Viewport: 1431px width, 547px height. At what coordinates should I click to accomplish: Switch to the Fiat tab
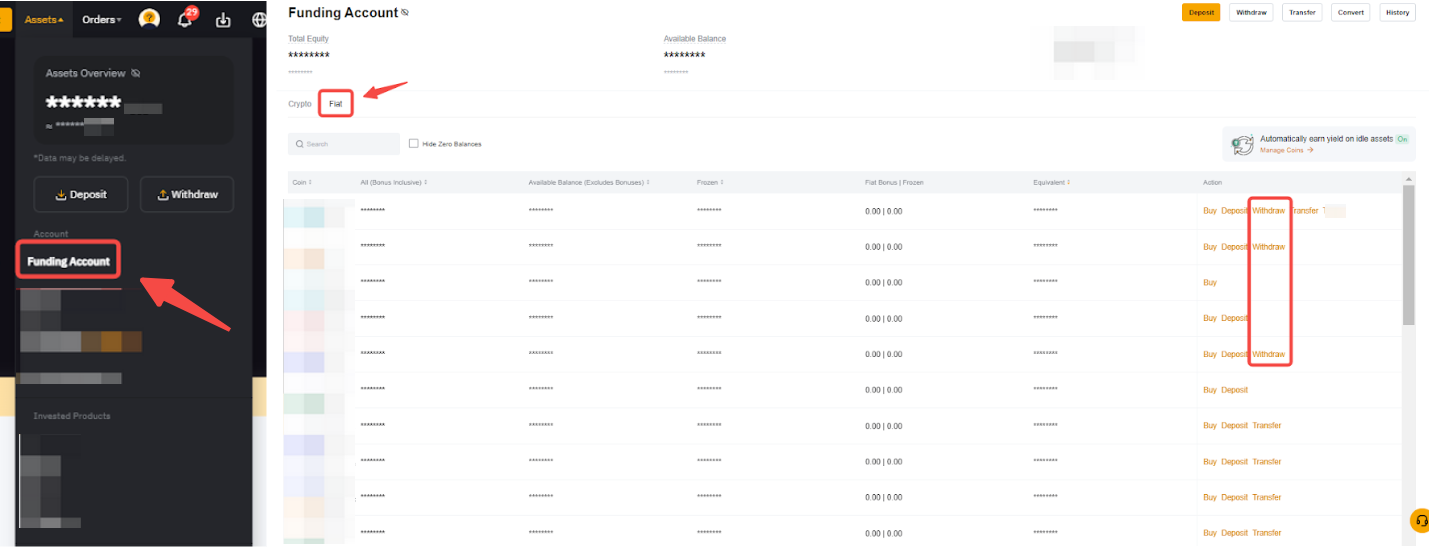tap(335, 104)
